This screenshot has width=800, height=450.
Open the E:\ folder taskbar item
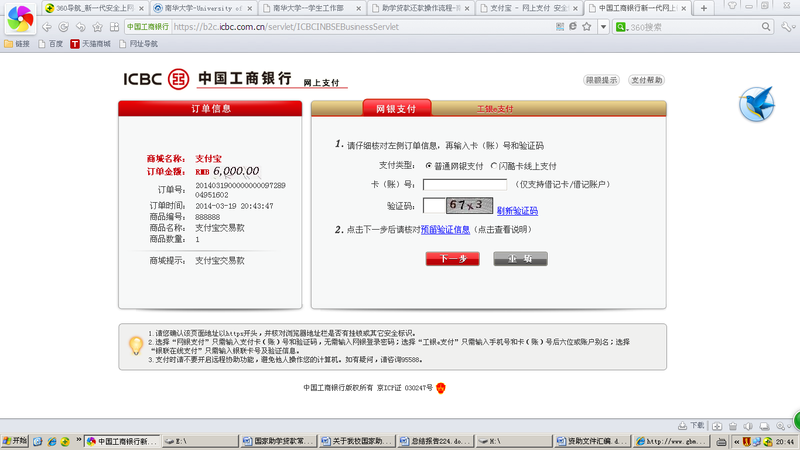tap(199, 441)
